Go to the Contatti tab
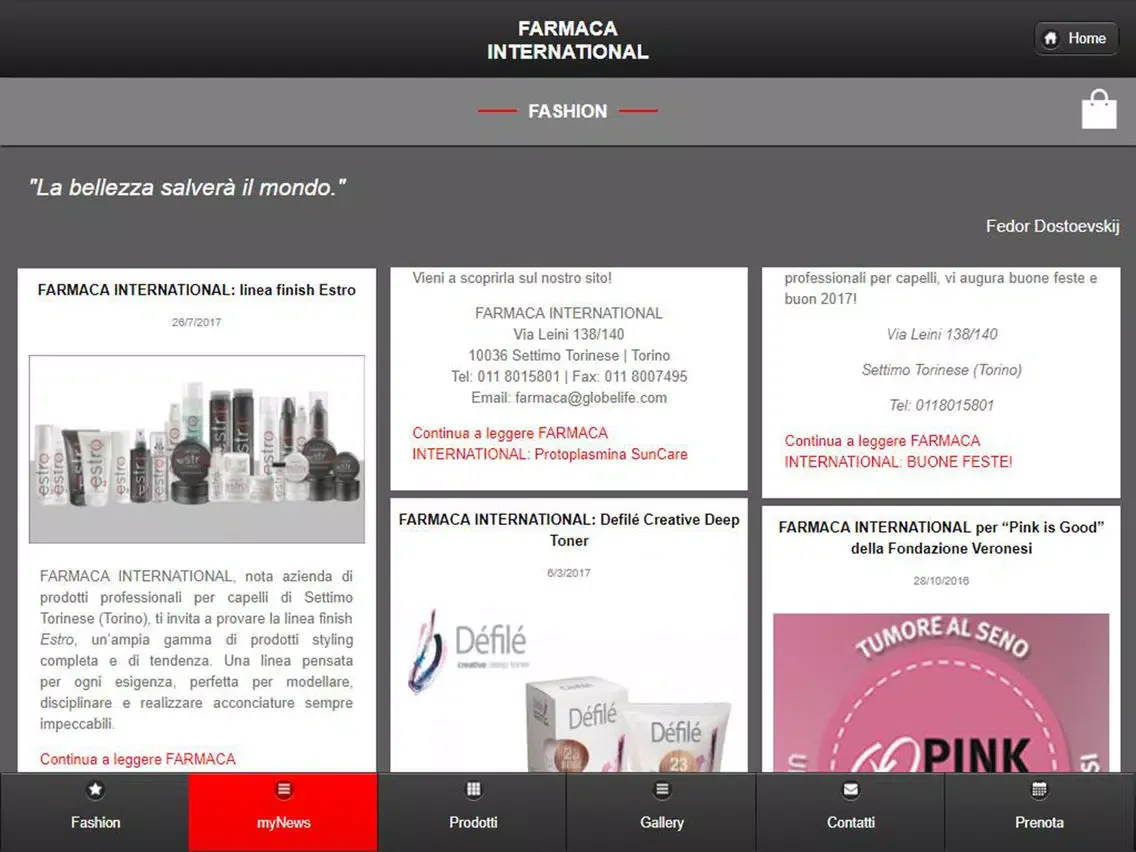 851,812
